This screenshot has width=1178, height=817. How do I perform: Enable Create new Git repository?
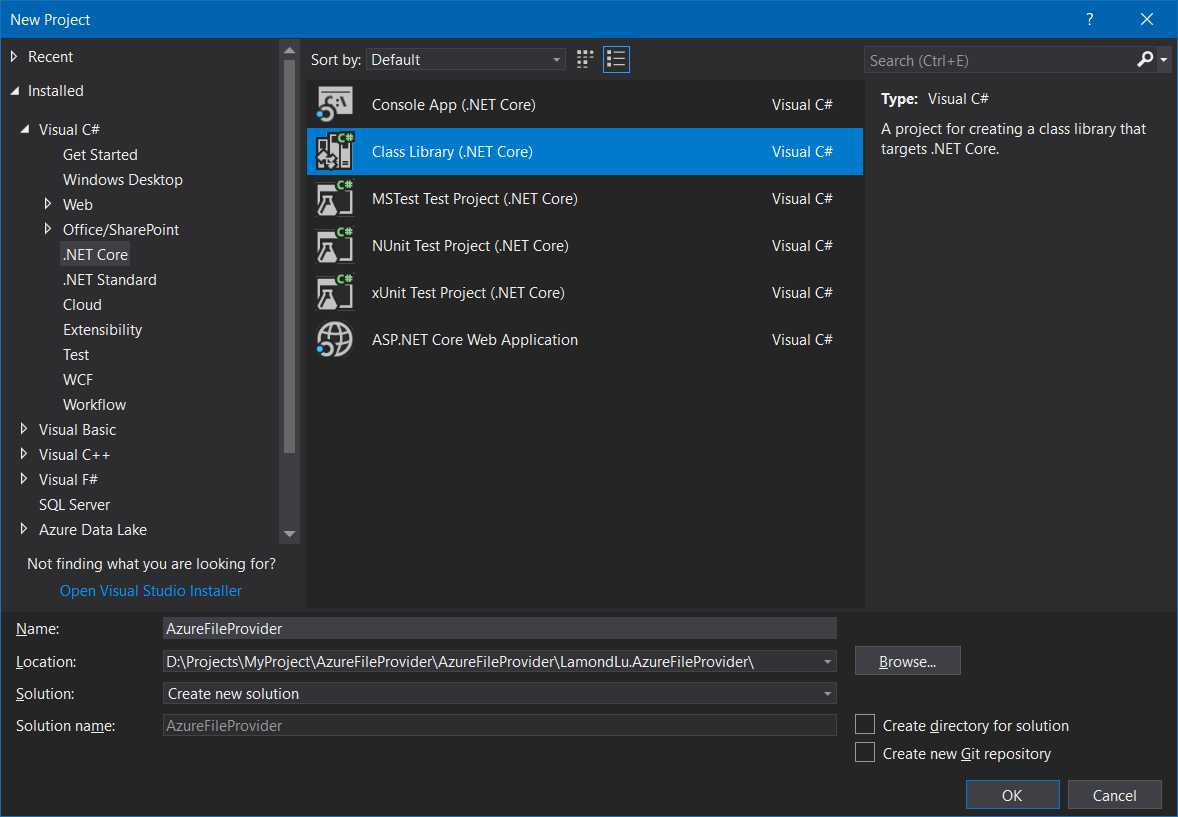(x=865, y=752)
